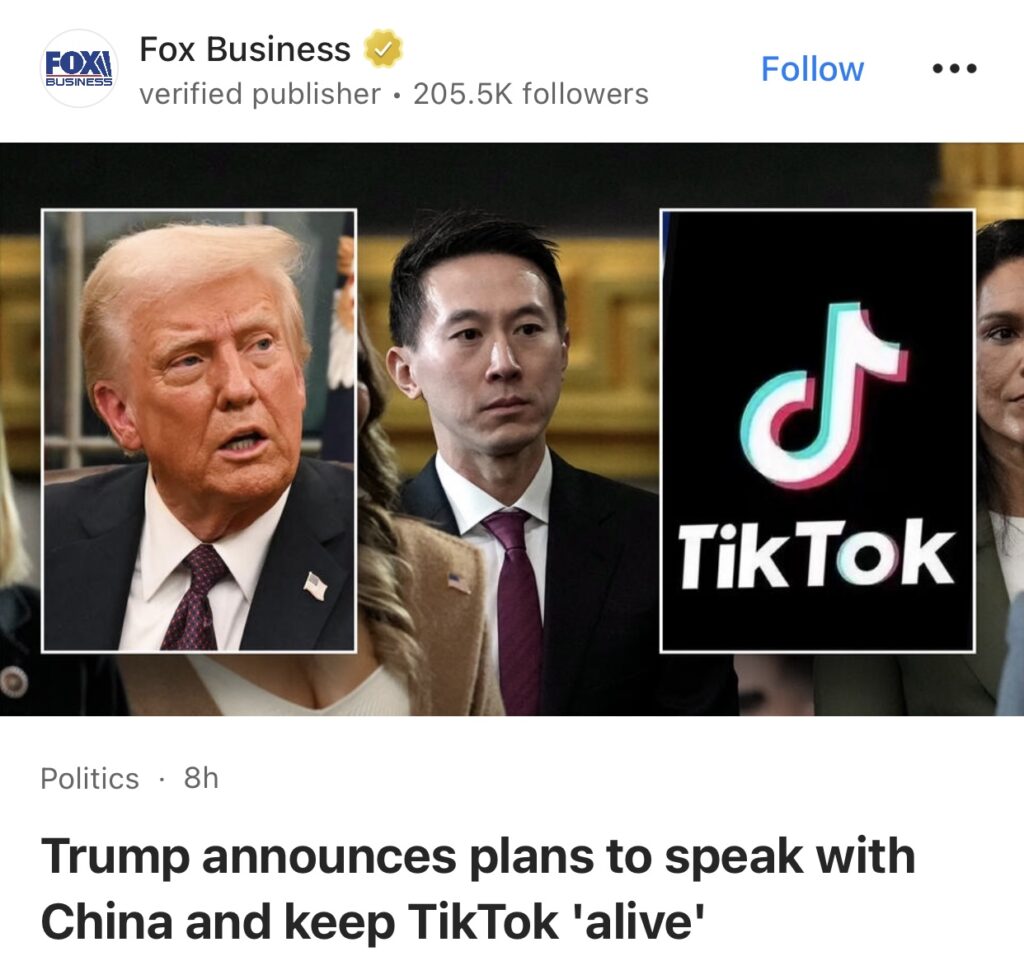
Task: Tap the gold verified checkmark badge
Action: [x=383, y=49]
